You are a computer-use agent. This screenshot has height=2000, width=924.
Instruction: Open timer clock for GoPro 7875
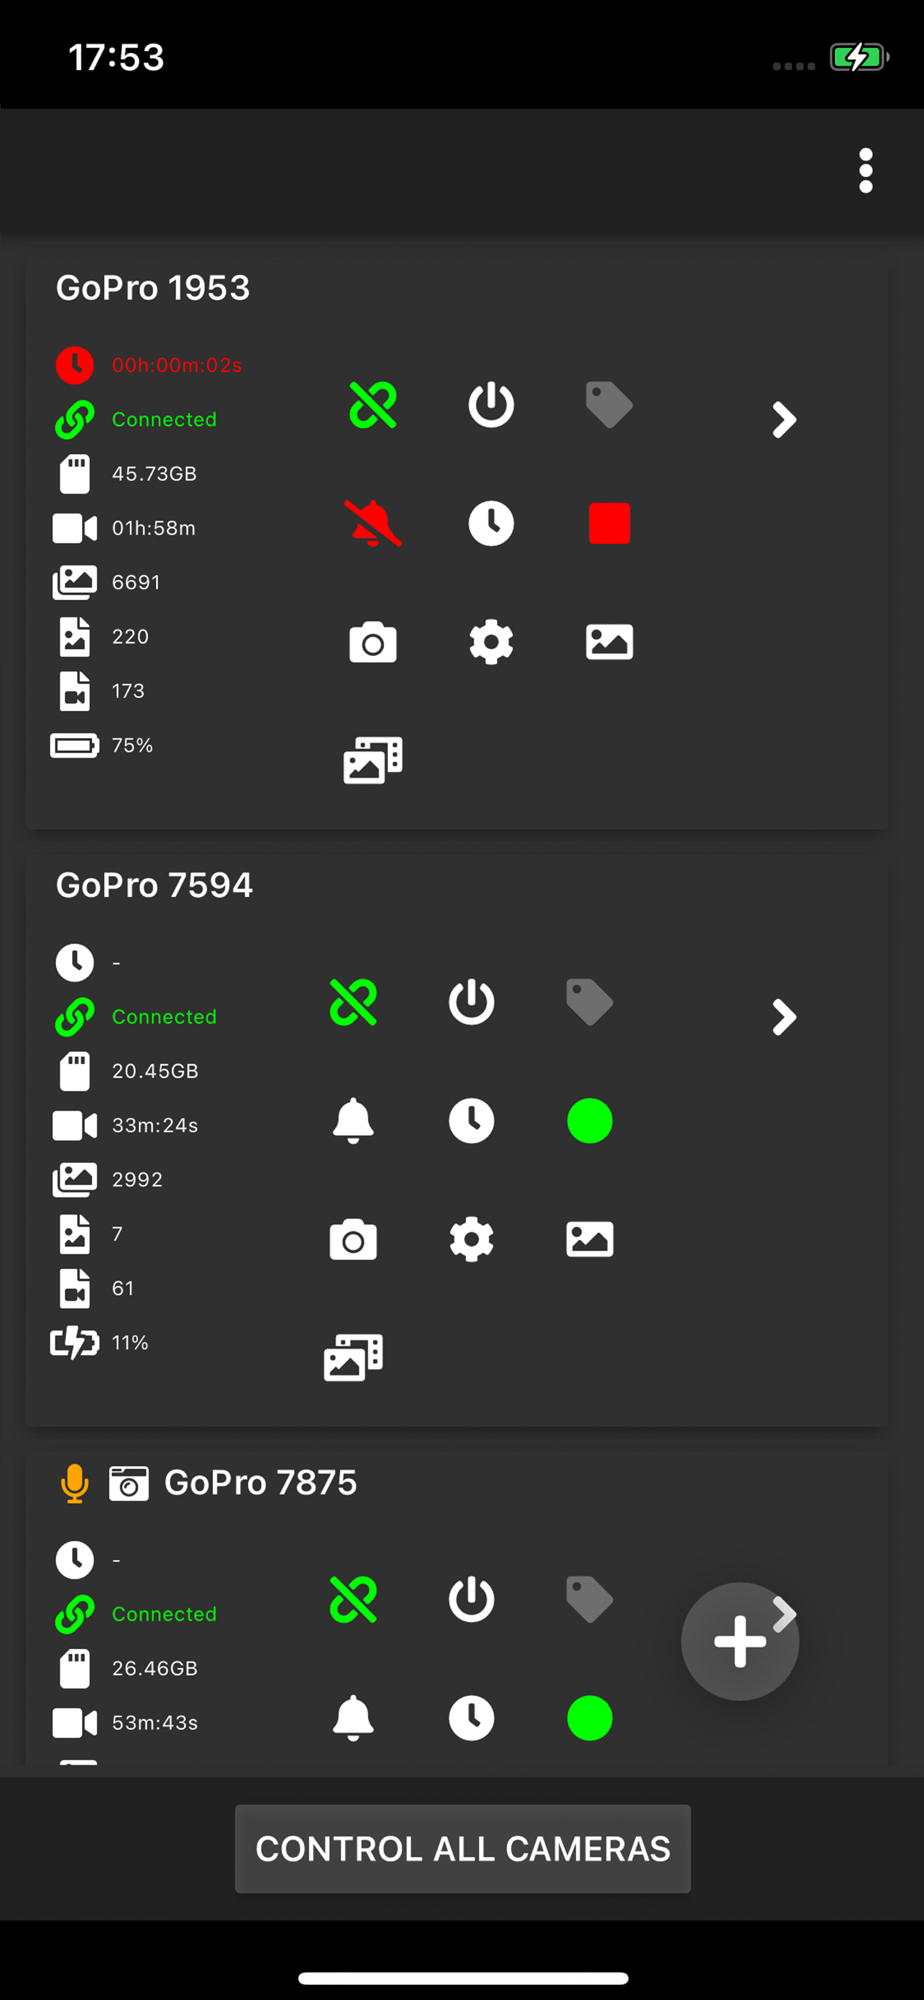471,1718
